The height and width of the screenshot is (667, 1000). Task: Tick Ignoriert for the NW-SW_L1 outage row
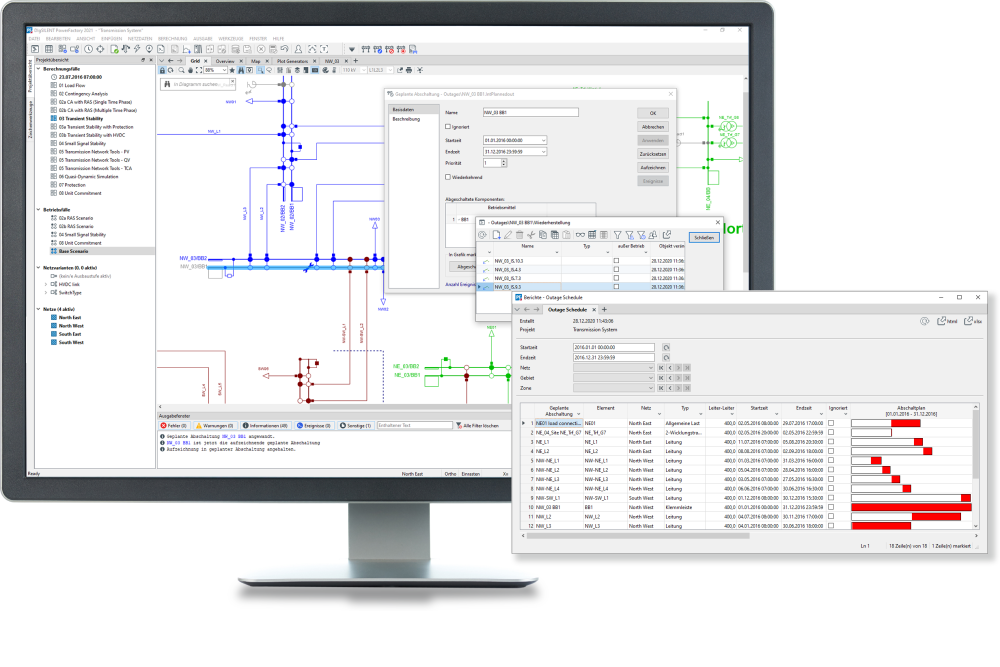pyautogui.click(x=831, y=498)
